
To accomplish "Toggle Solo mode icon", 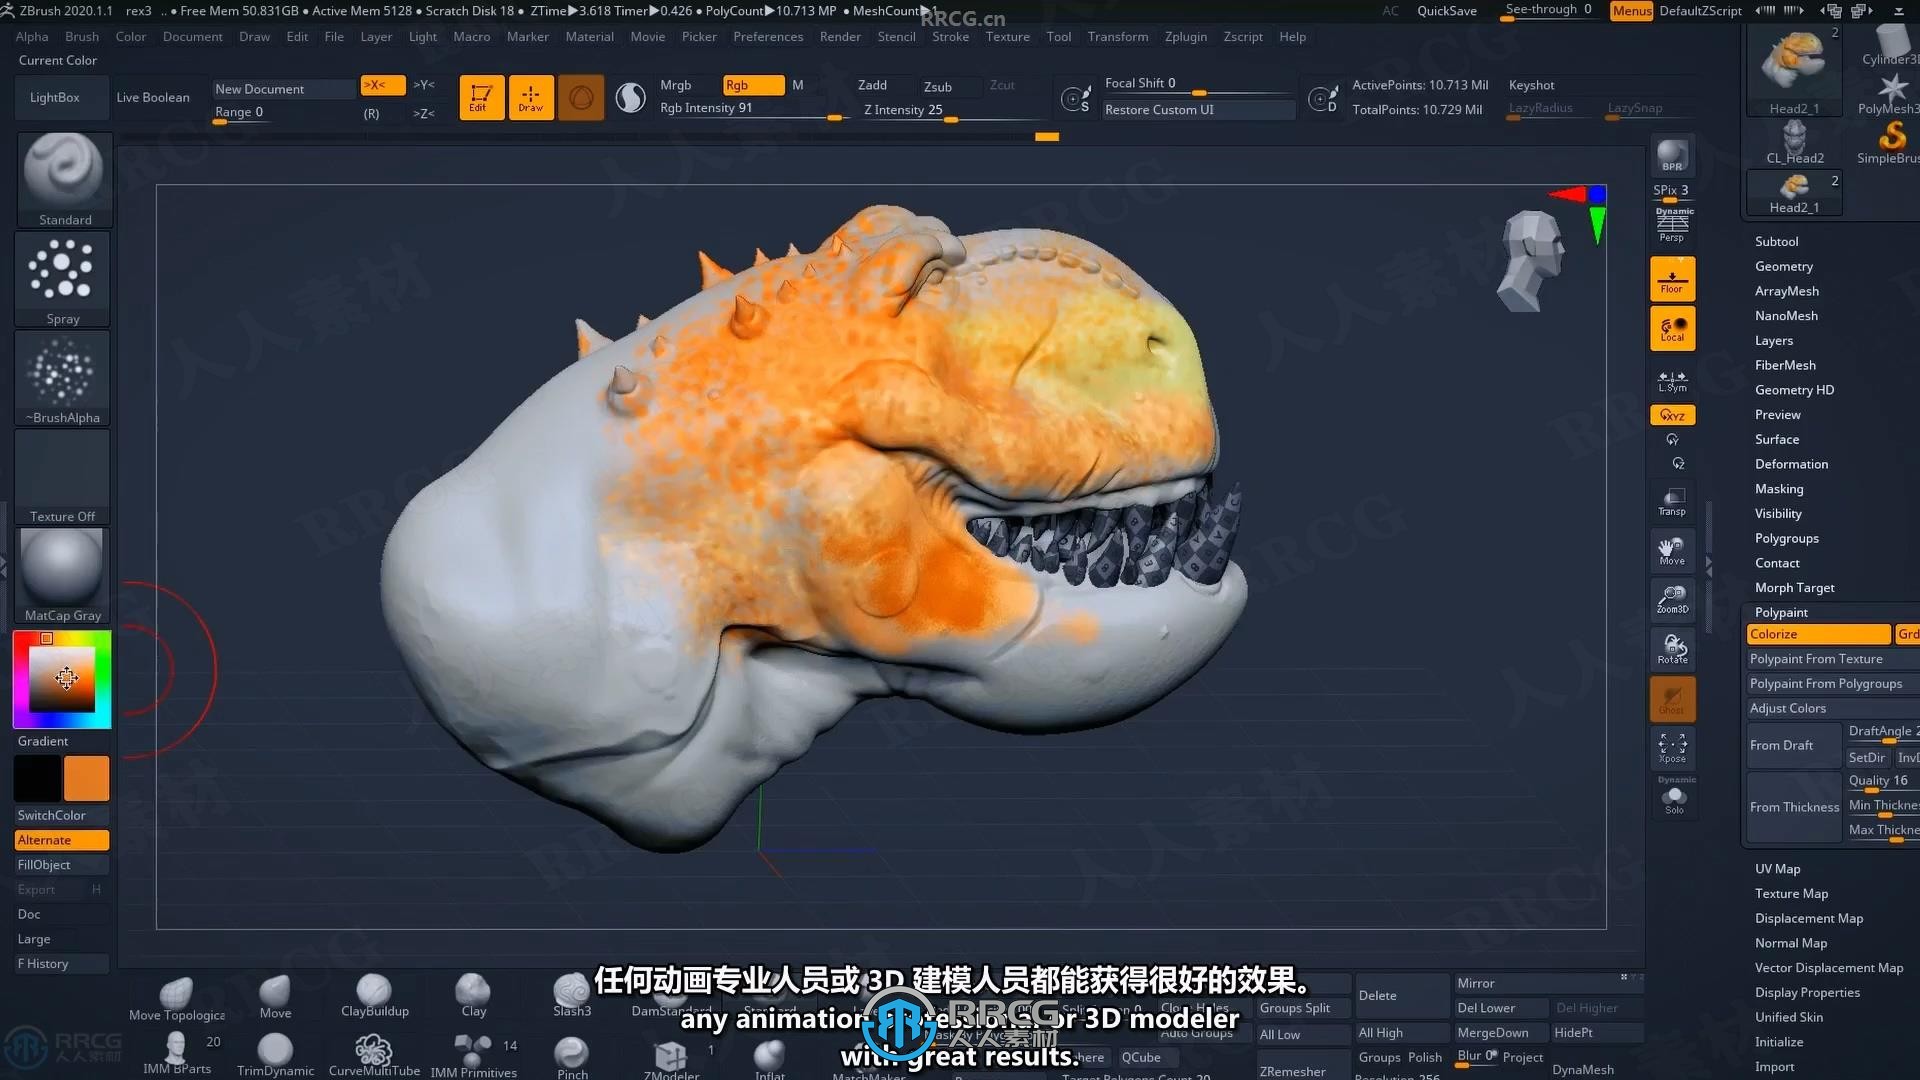I will 1674,801.
